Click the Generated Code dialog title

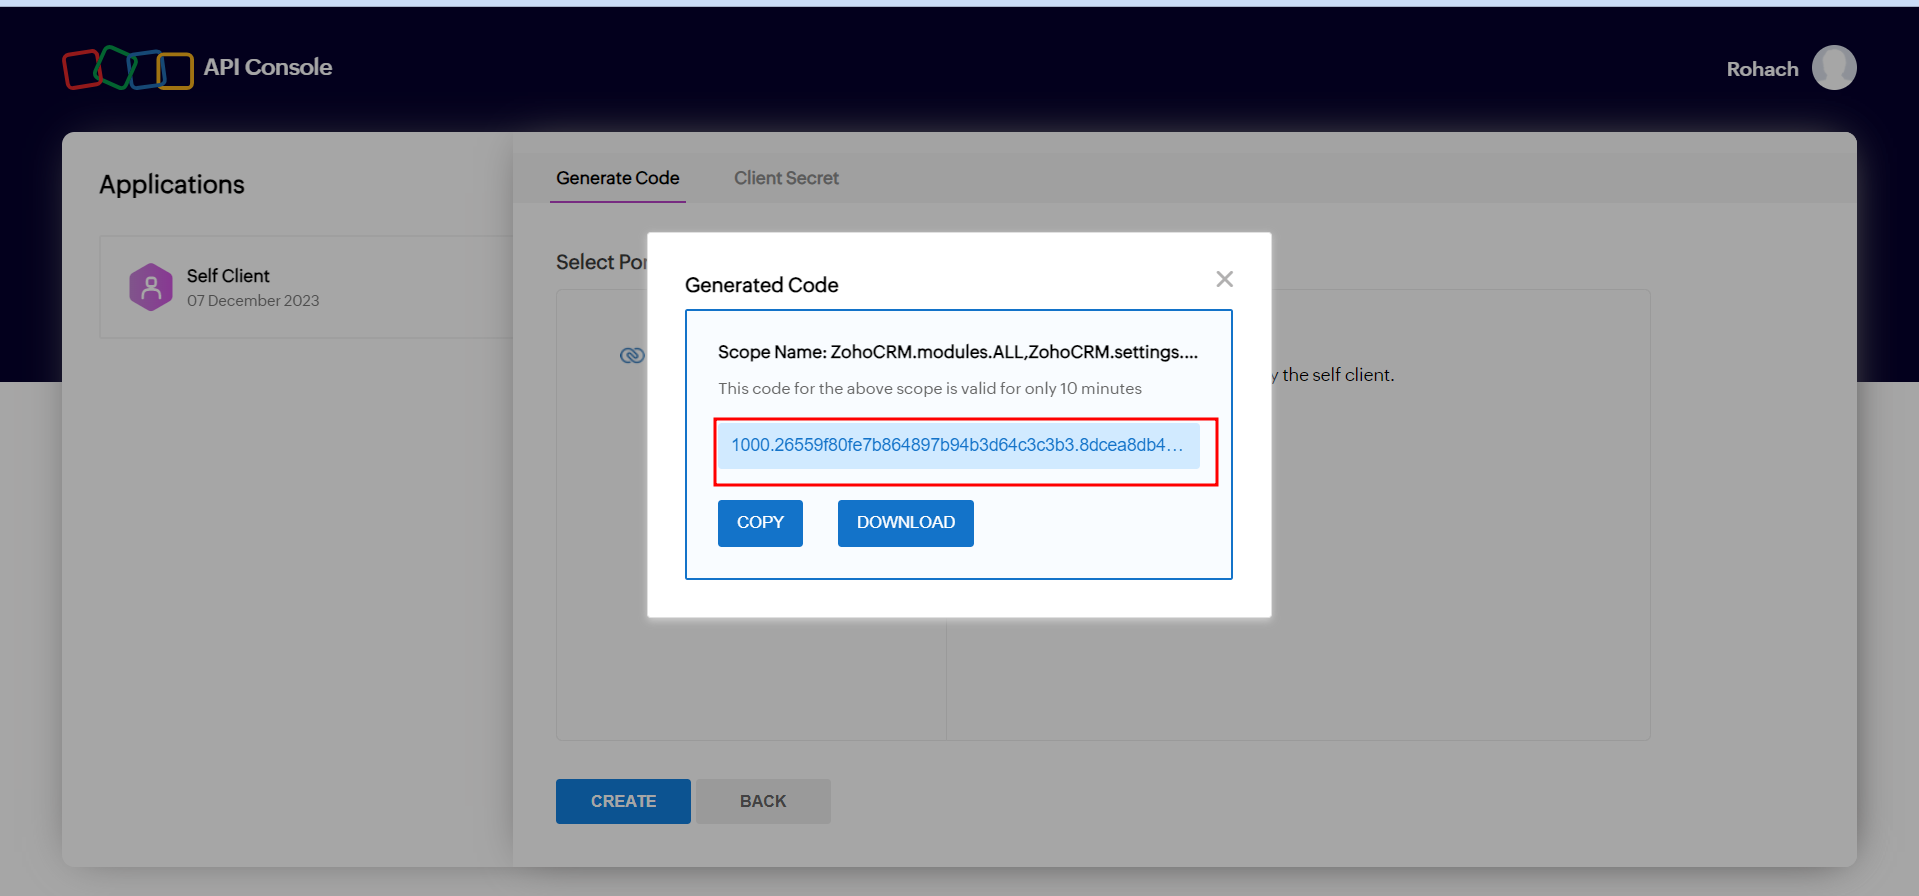click(762, 285)
